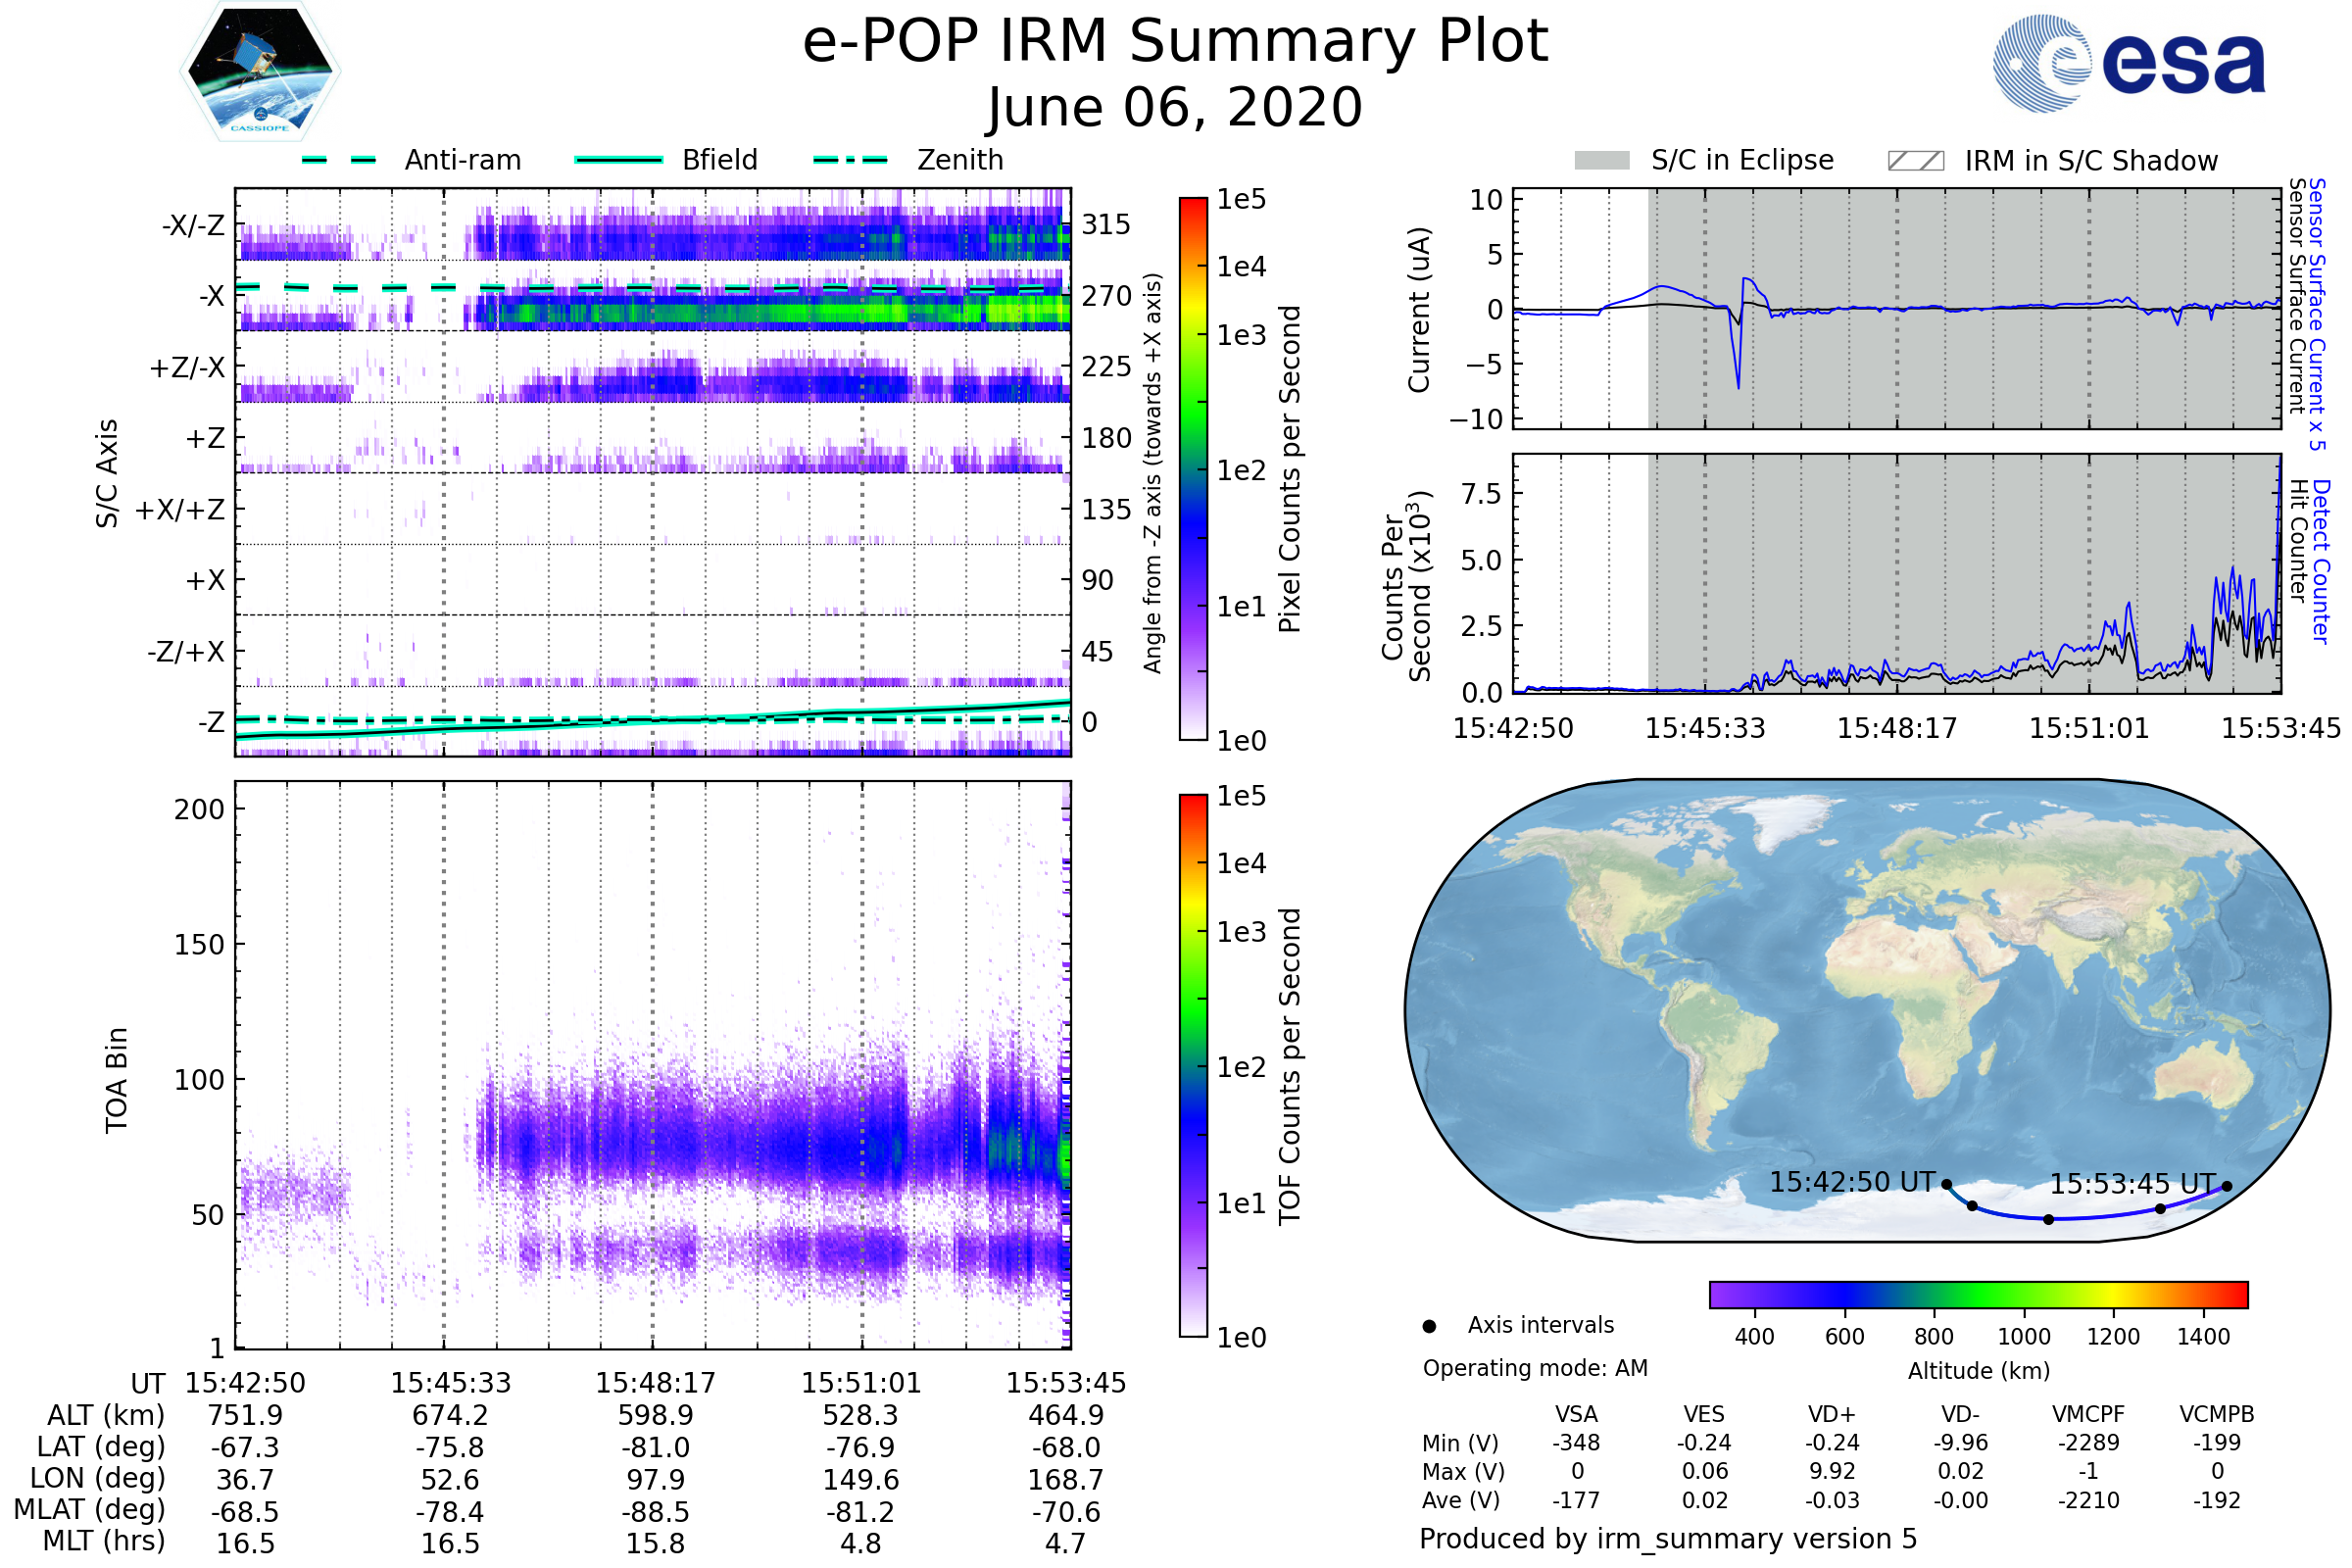Screen dimensions: 2352x1568
Task: Click the TOA Bin axis label
Action: [117, 1080]
